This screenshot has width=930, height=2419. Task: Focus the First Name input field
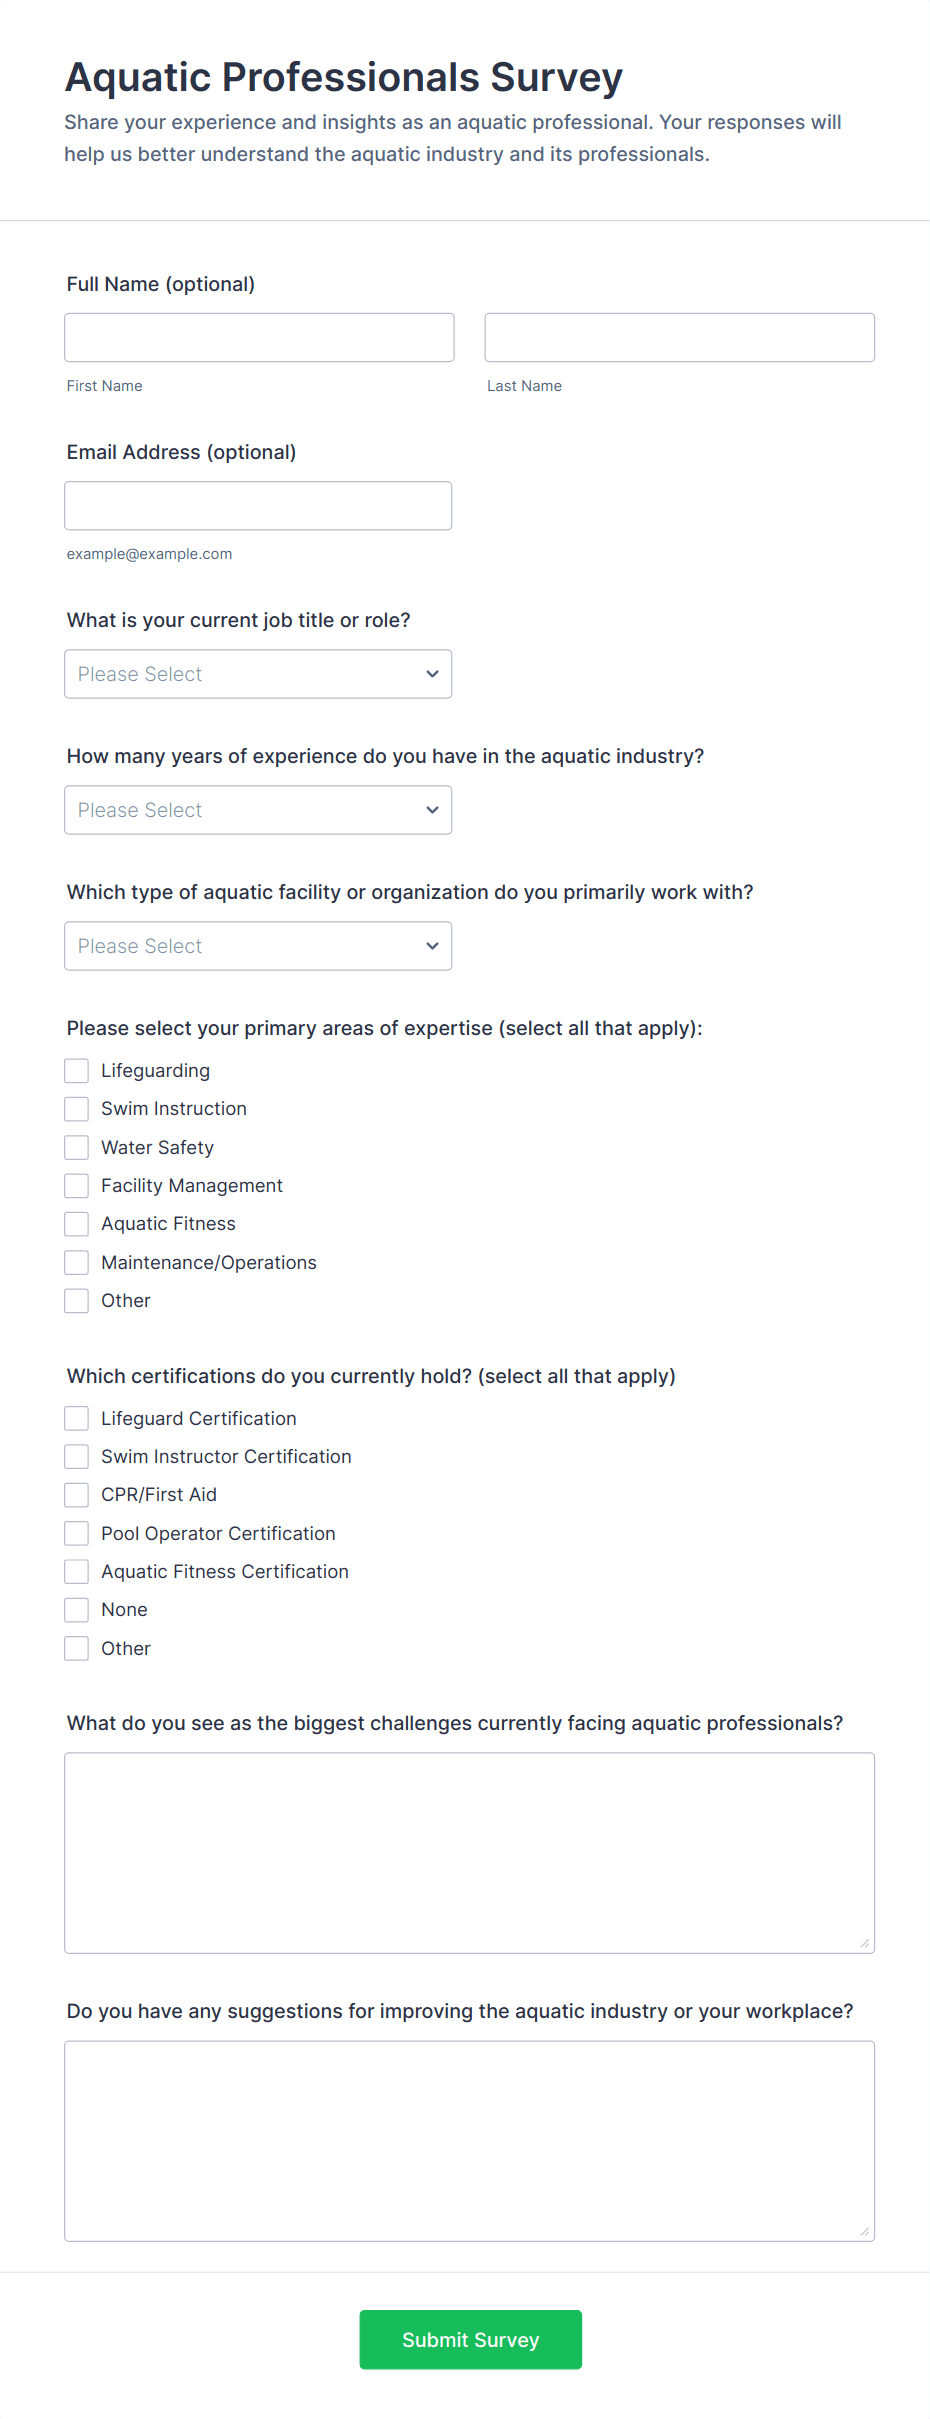tap(259, 338)
